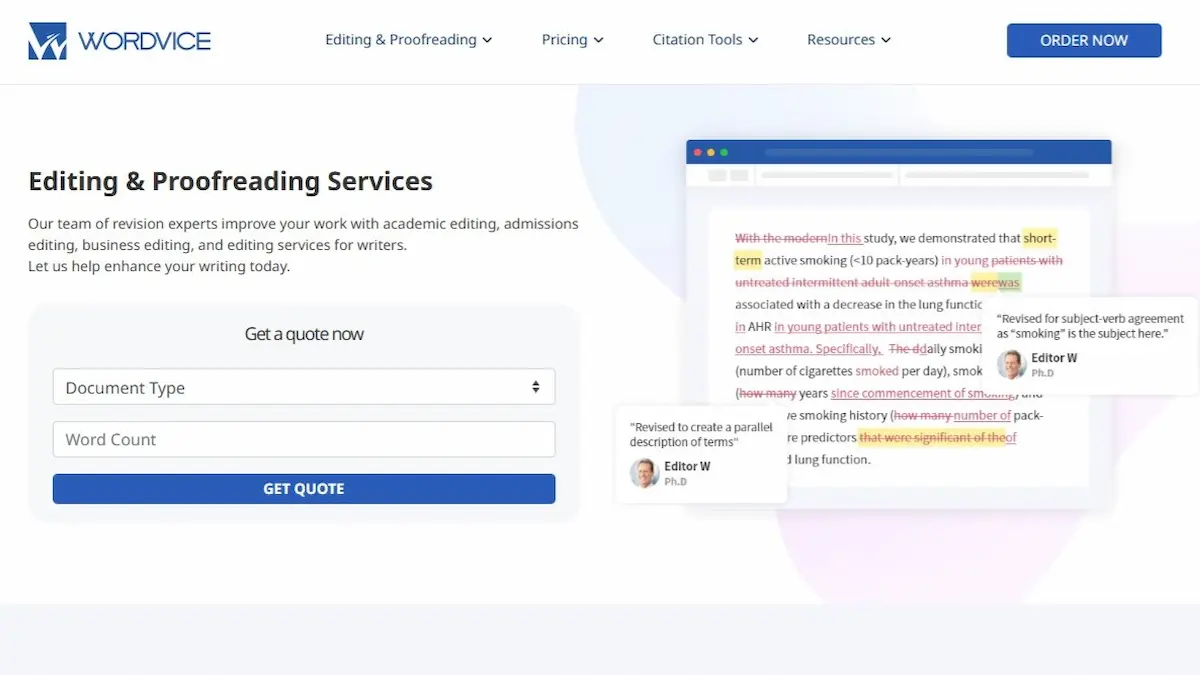Screen dimensions: 1200x675
Task: Click the ORDER NOW button
Action: pyautogui.click(x=1084, y=40)
